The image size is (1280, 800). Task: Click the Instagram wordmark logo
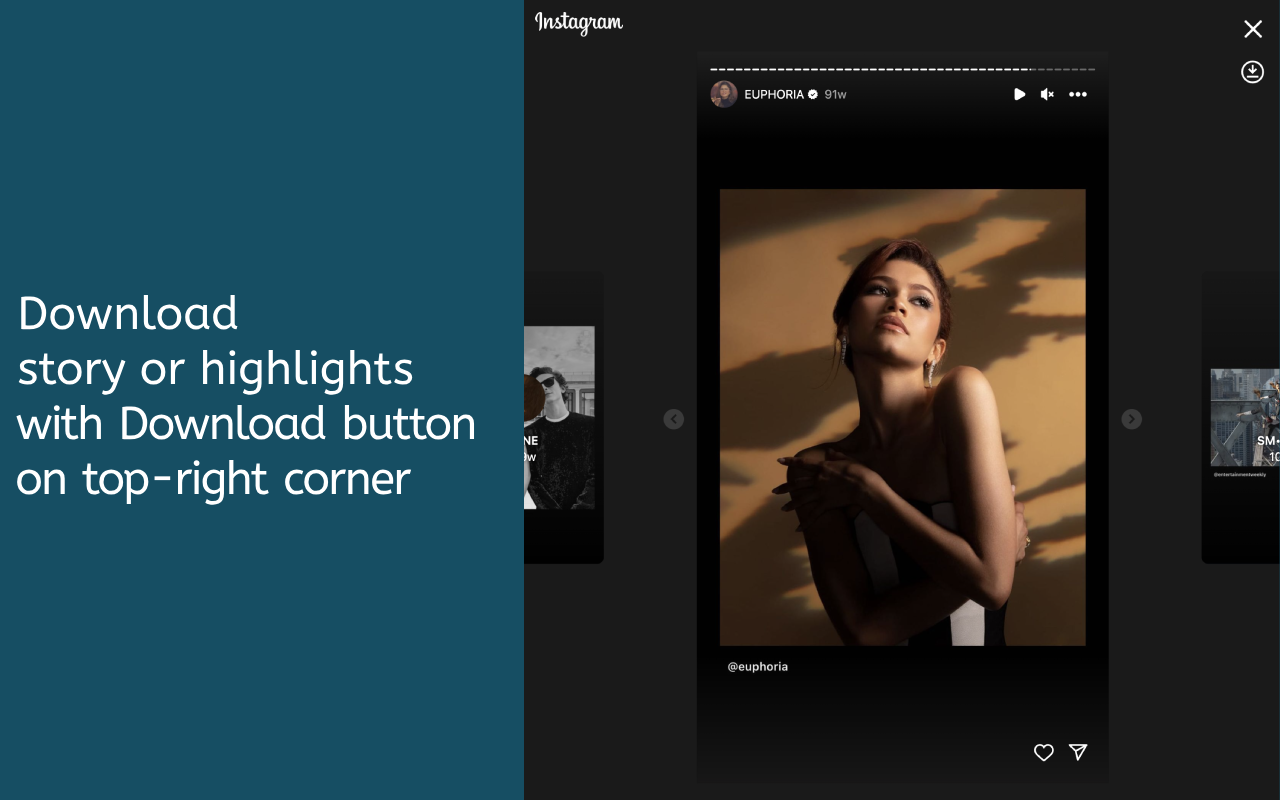[x=578, y=23]
